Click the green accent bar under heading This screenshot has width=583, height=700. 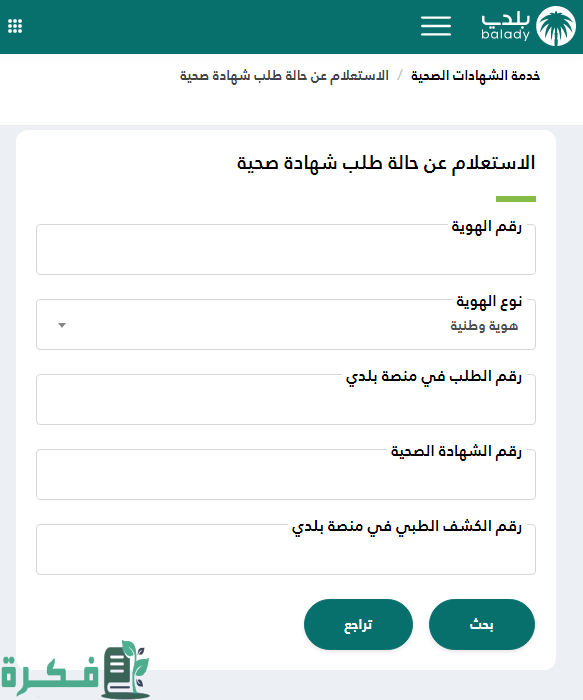[516, 199]
